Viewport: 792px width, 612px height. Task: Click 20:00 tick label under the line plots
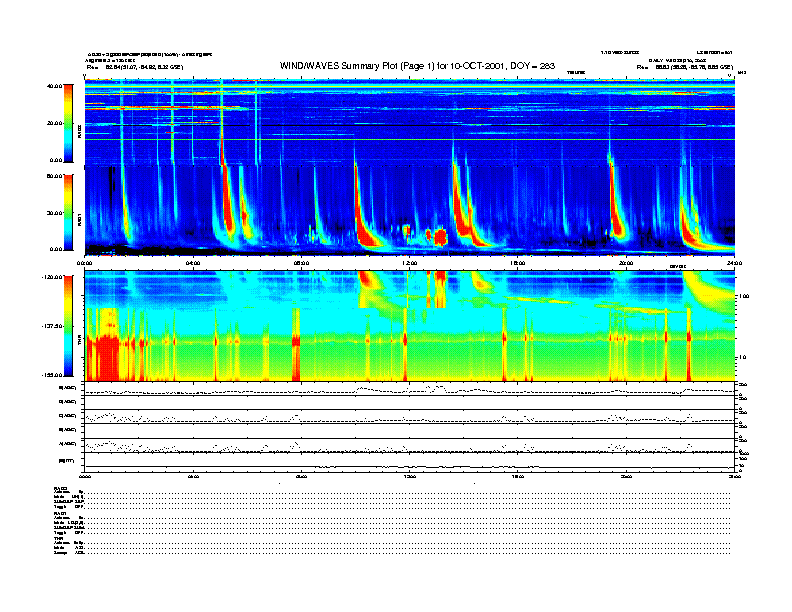(626, 476)
